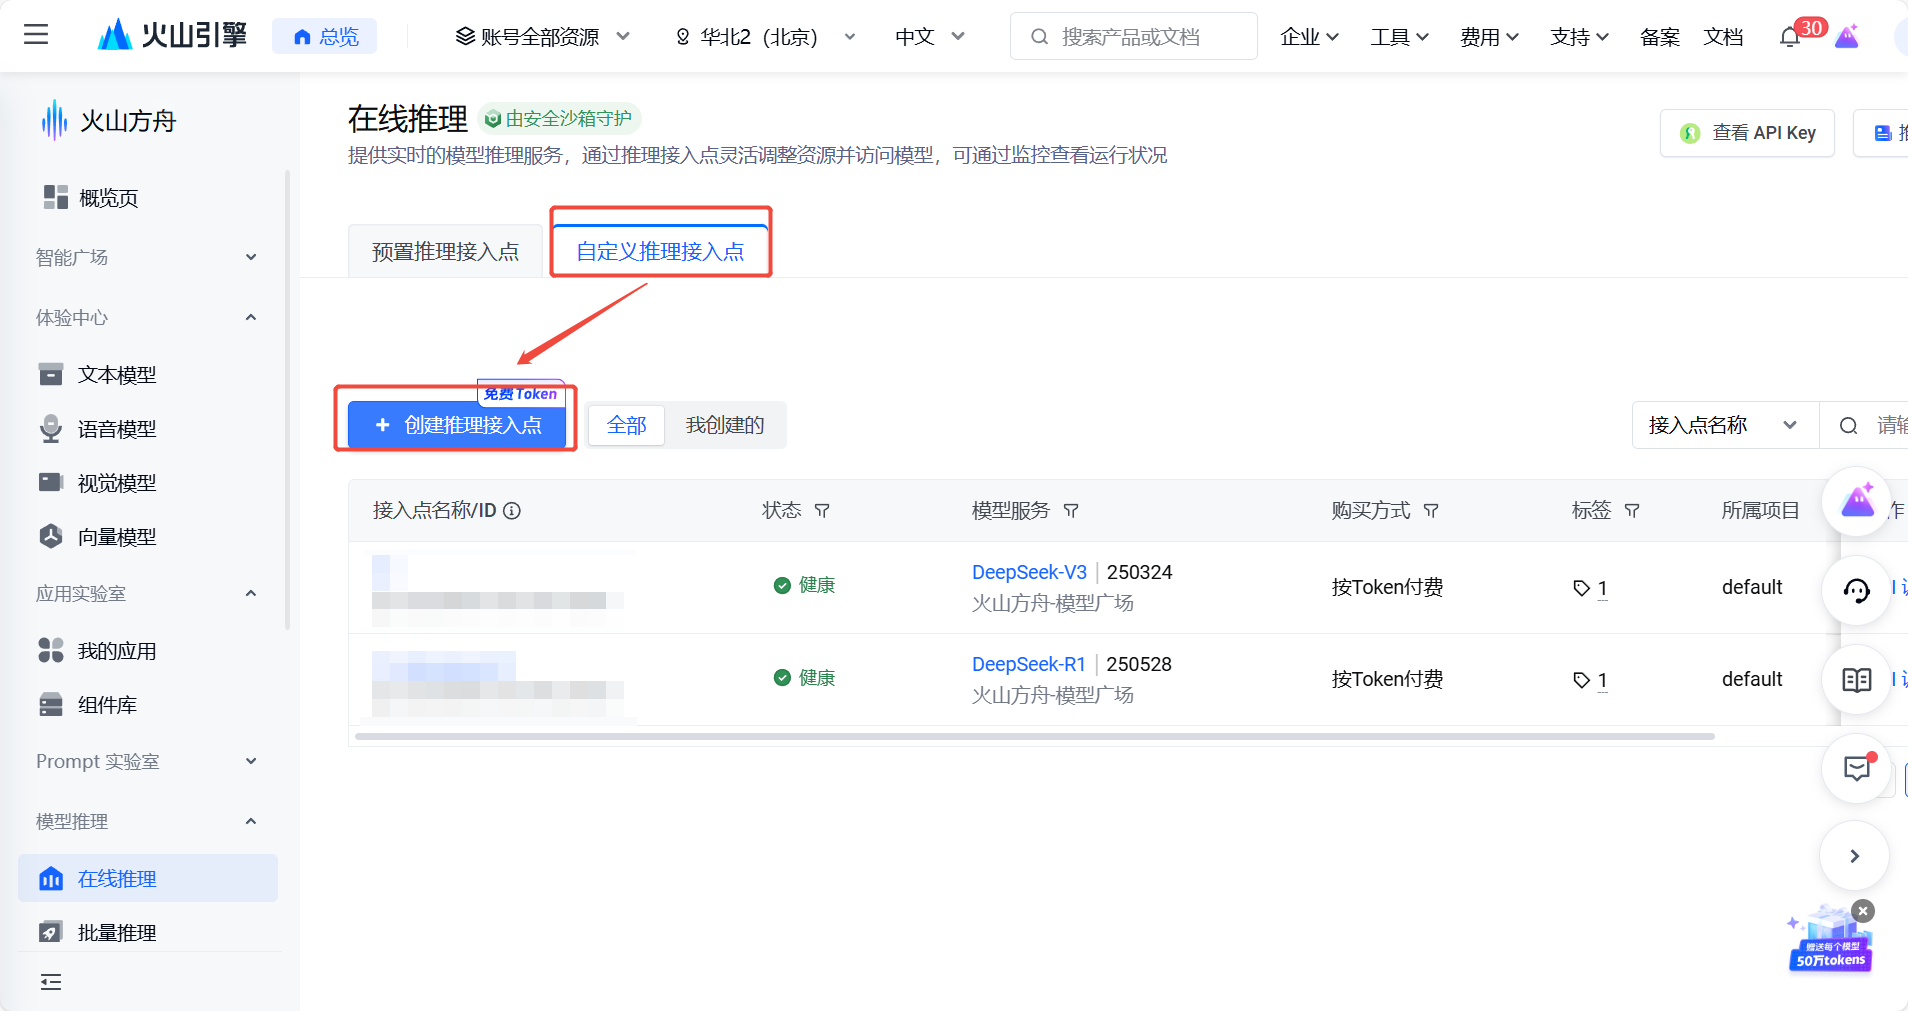1908x1011 pixels.
Task: Click the 创建推理接入点 button
Action: point(457,425)
